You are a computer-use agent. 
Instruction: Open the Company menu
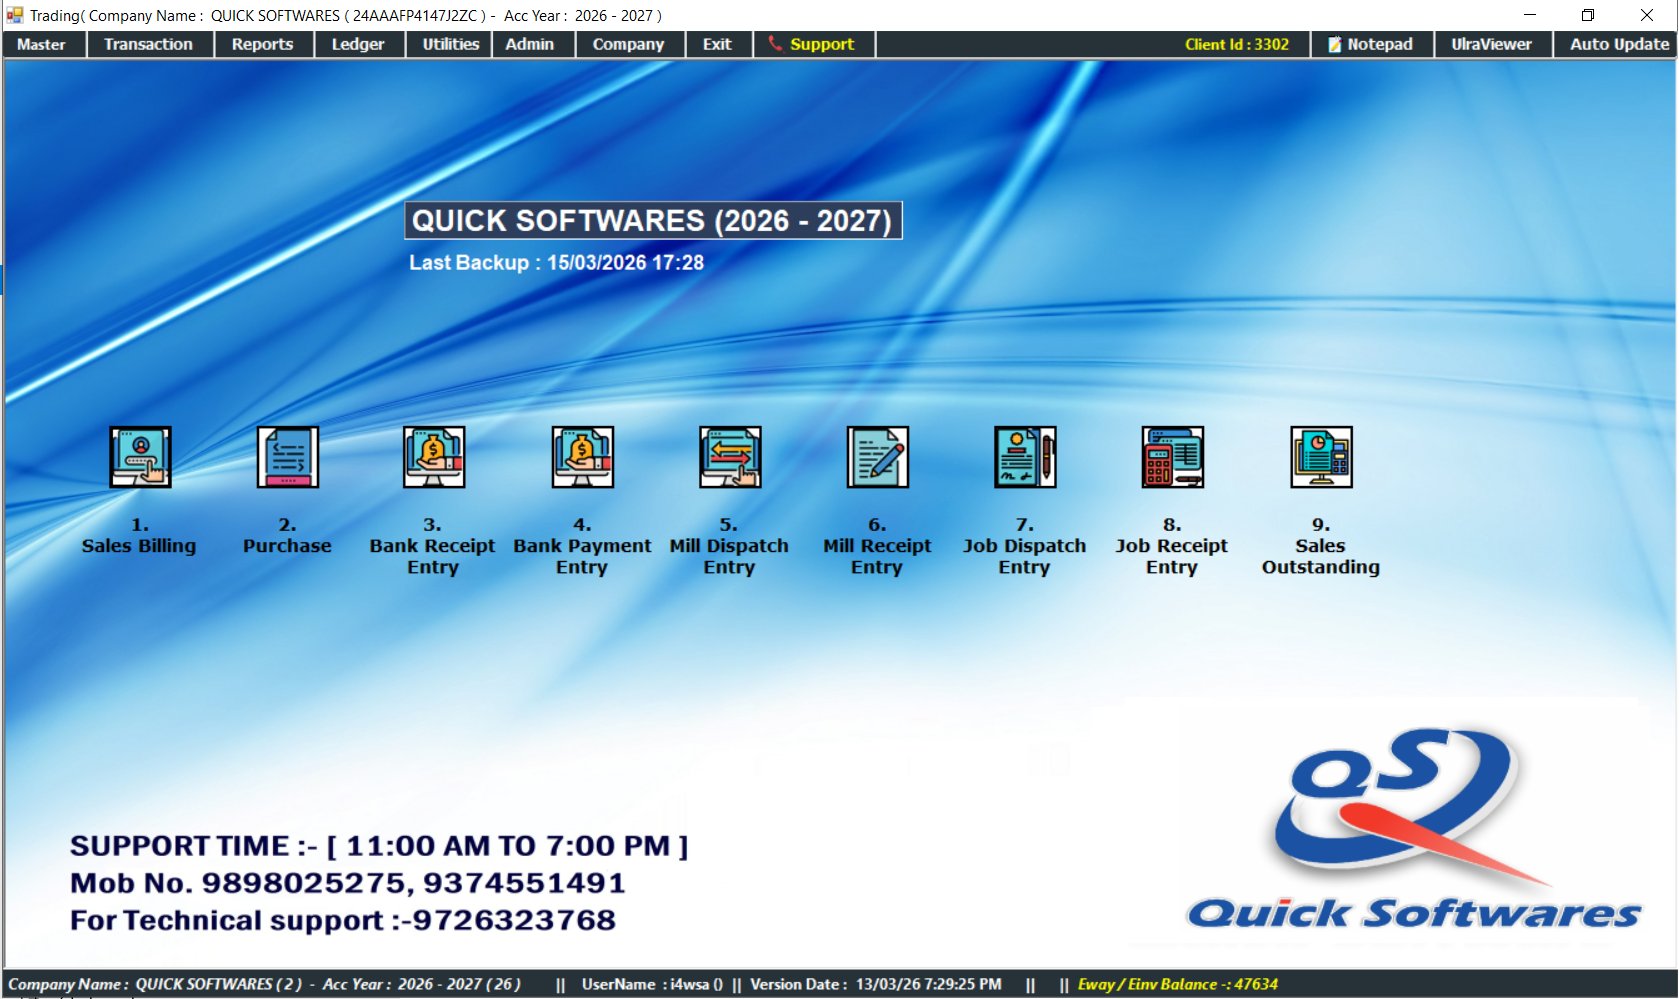628,44
